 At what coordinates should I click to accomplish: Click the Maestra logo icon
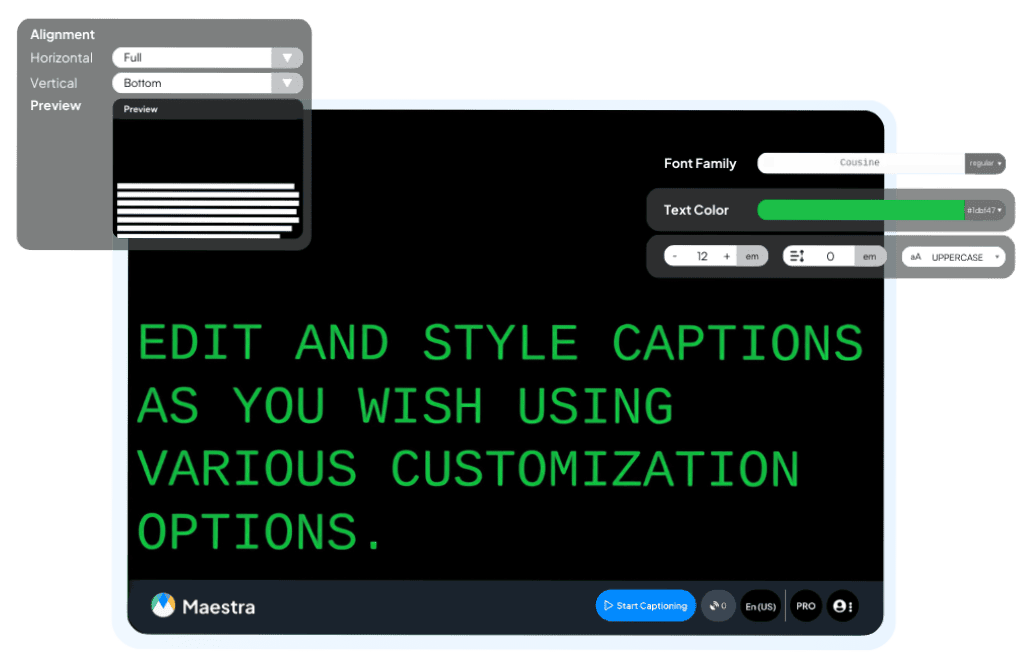tap(163, 605)
